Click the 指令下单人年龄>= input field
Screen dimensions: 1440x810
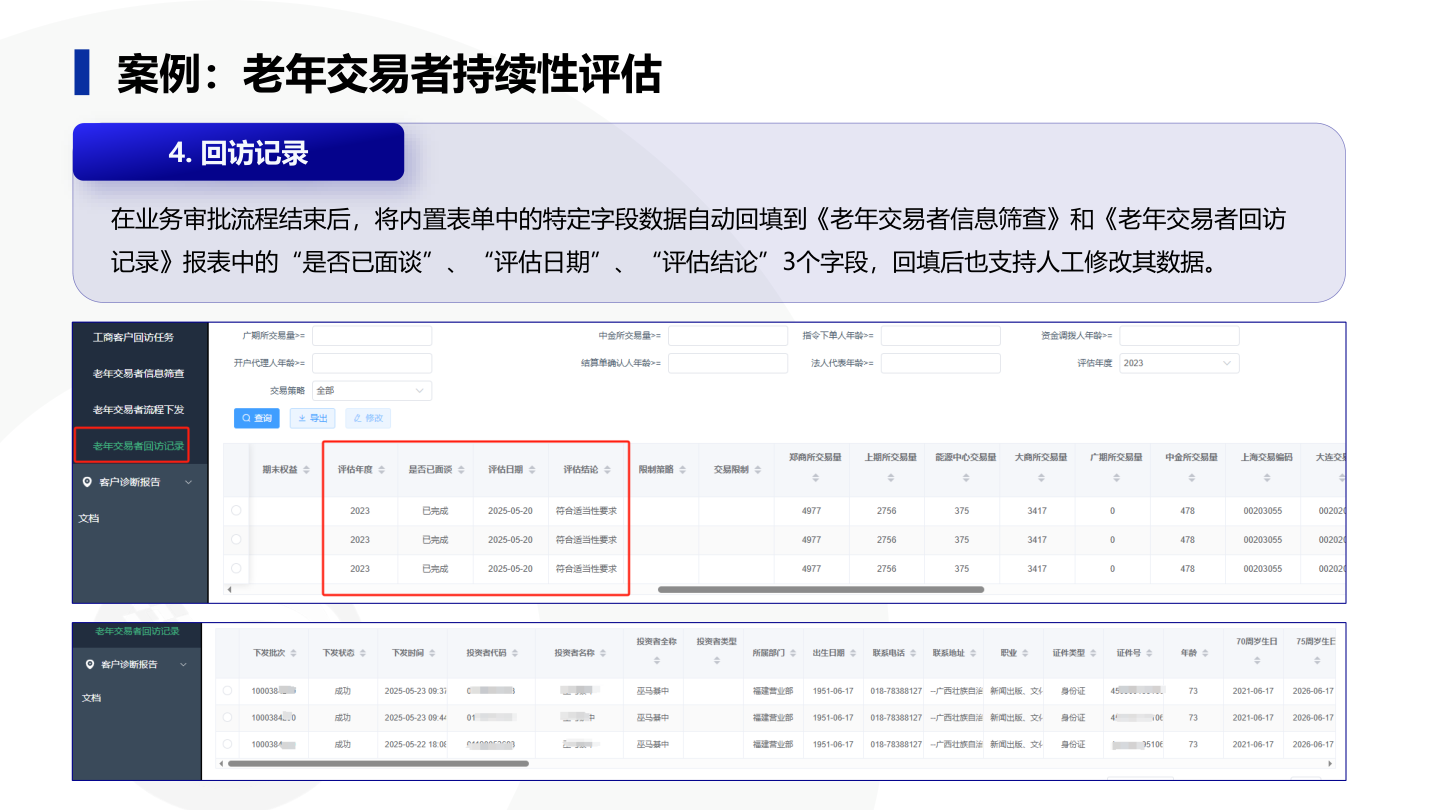[940, 336]
